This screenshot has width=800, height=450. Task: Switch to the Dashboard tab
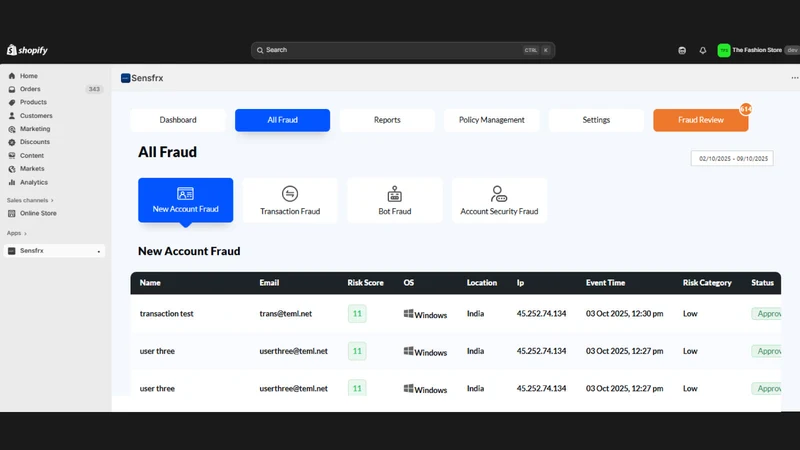pos(178,120)
